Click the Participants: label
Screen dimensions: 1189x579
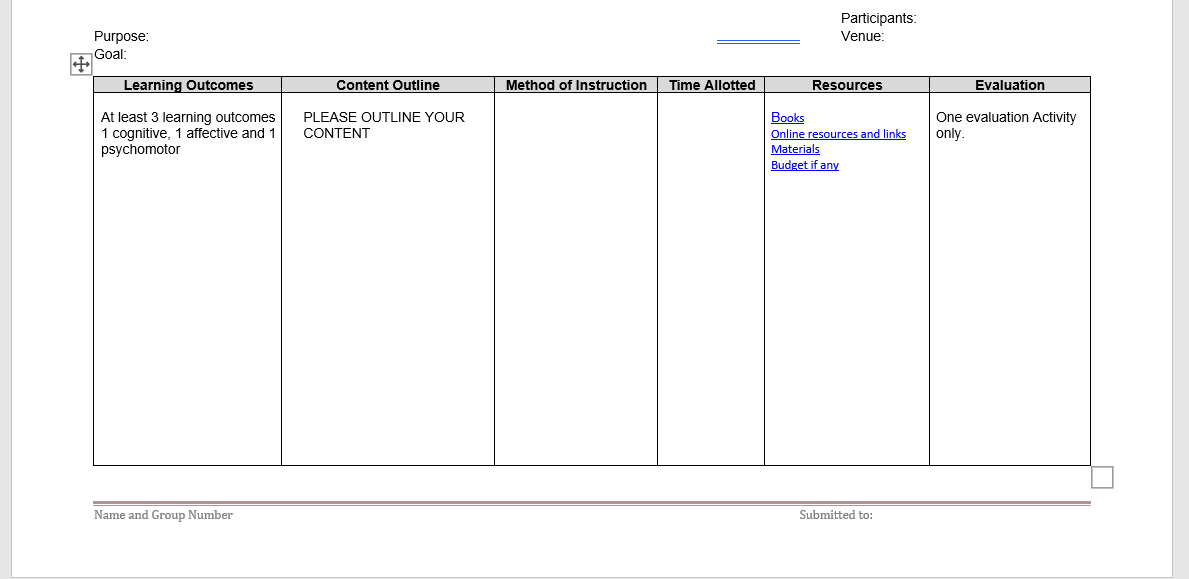coord(879,18)
